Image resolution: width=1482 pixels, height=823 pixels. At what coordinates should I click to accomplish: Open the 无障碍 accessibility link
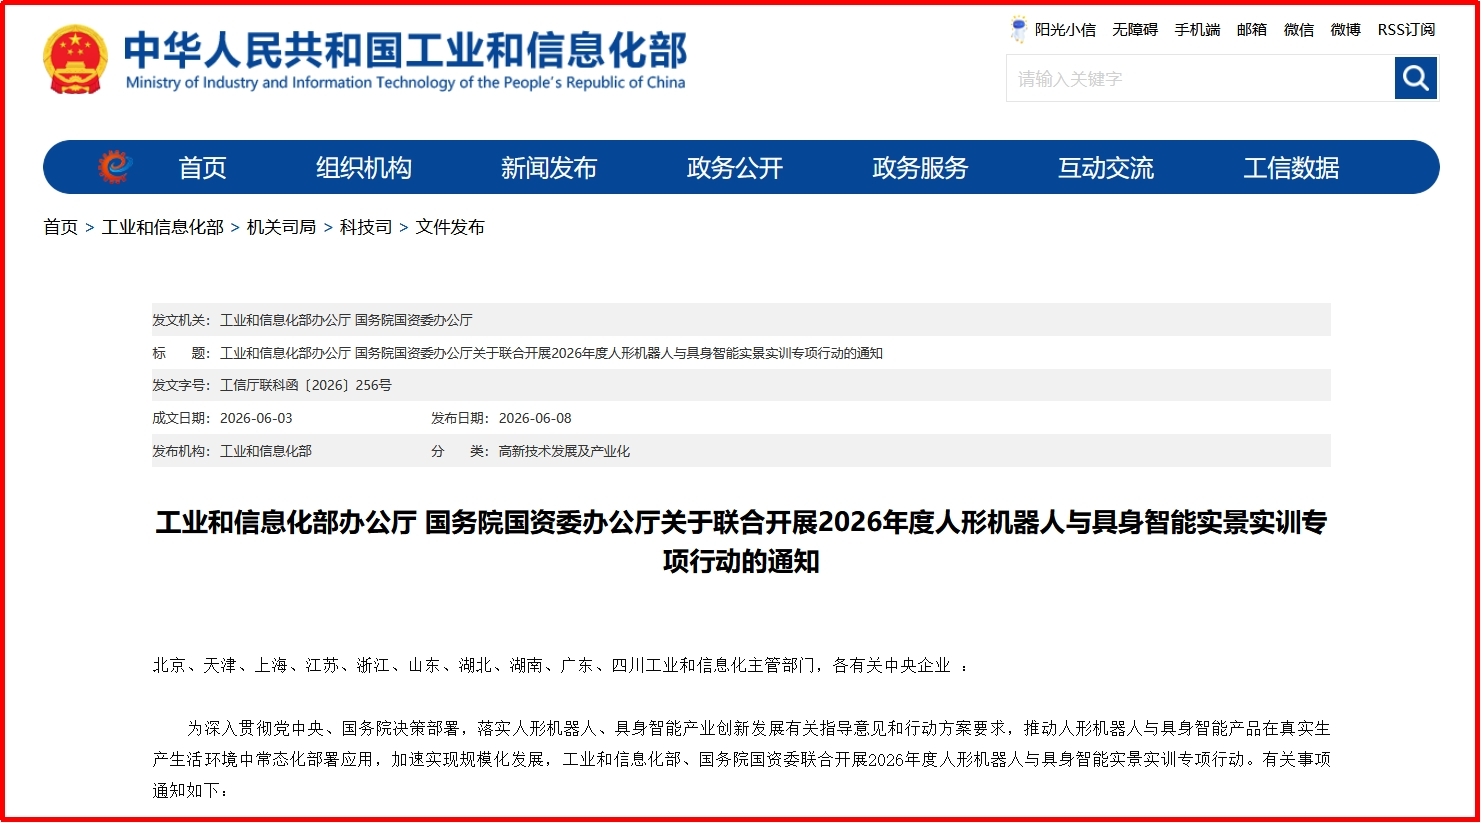[1135, 30]
